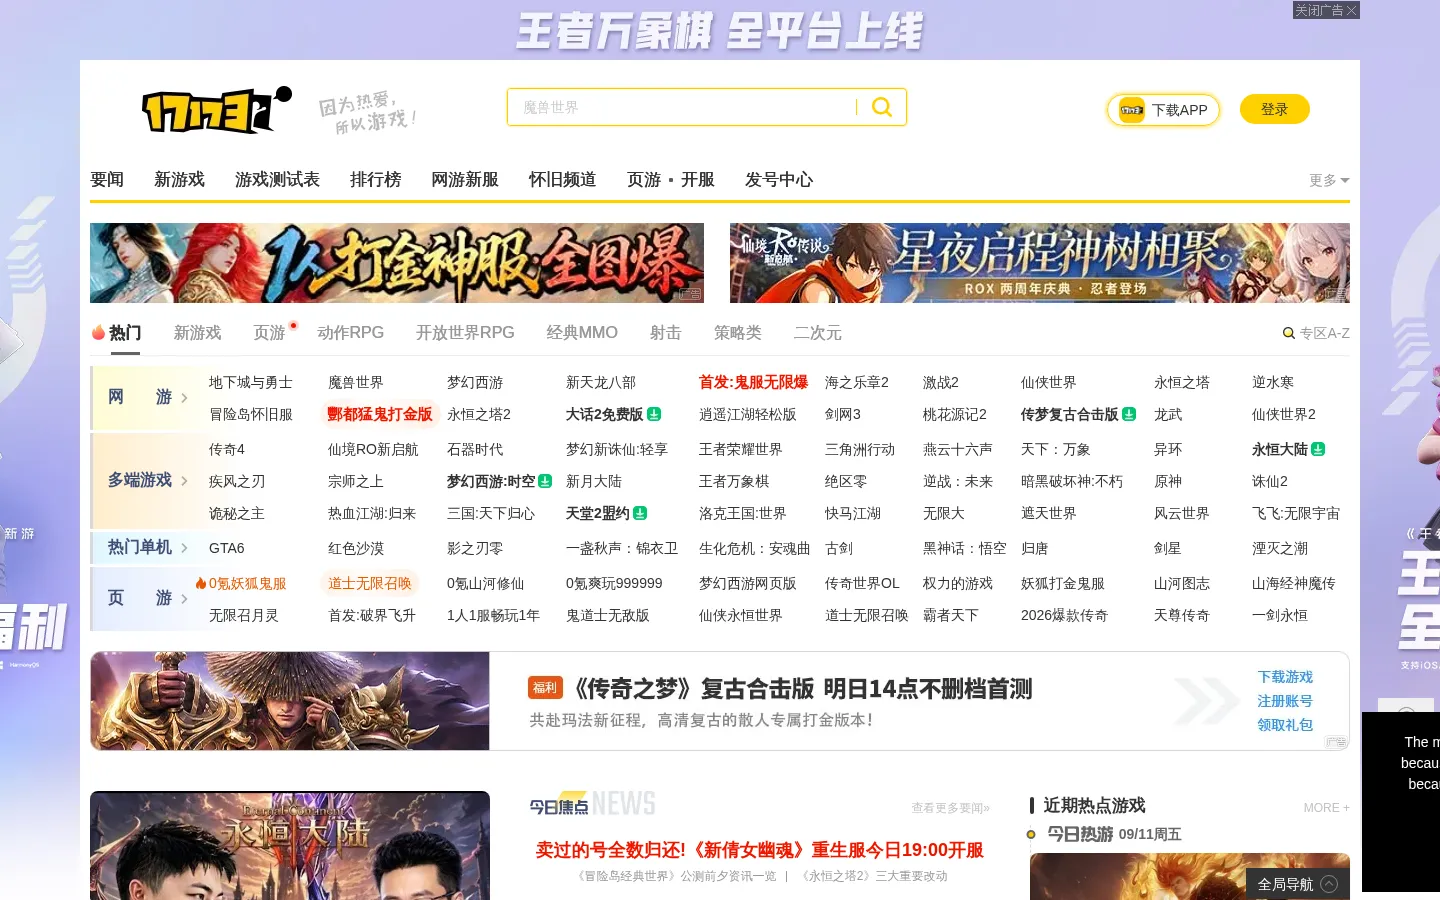Viewport: 1440px width, 900px height.
Task: Open the 山海经神魔传 link
Action: [1294, 583]
